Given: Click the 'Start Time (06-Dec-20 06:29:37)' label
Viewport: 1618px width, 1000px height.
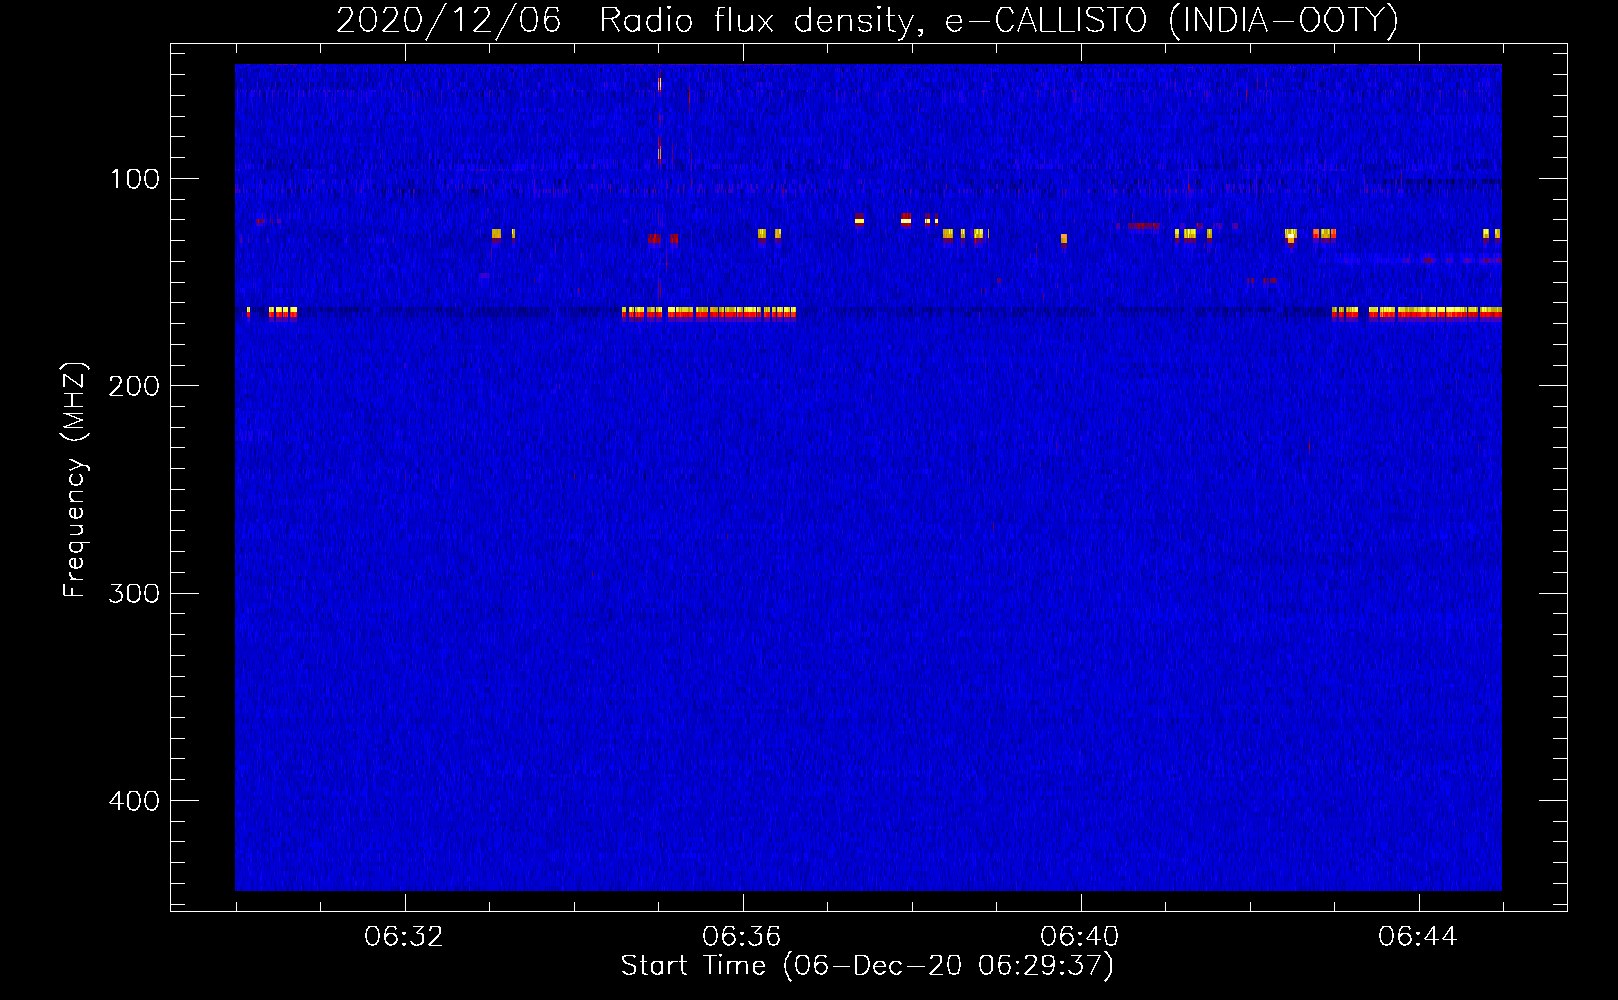Looking at the screenshot, I should pyautogui.click(x=867, y=966).
